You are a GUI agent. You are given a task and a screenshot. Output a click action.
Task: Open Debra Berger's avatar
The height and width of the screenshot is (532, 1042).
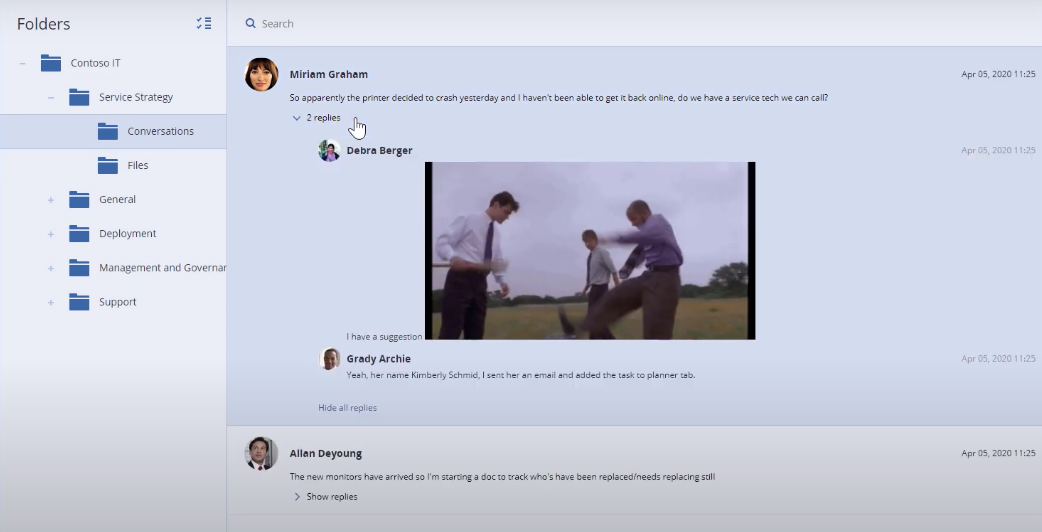[330, 151]
